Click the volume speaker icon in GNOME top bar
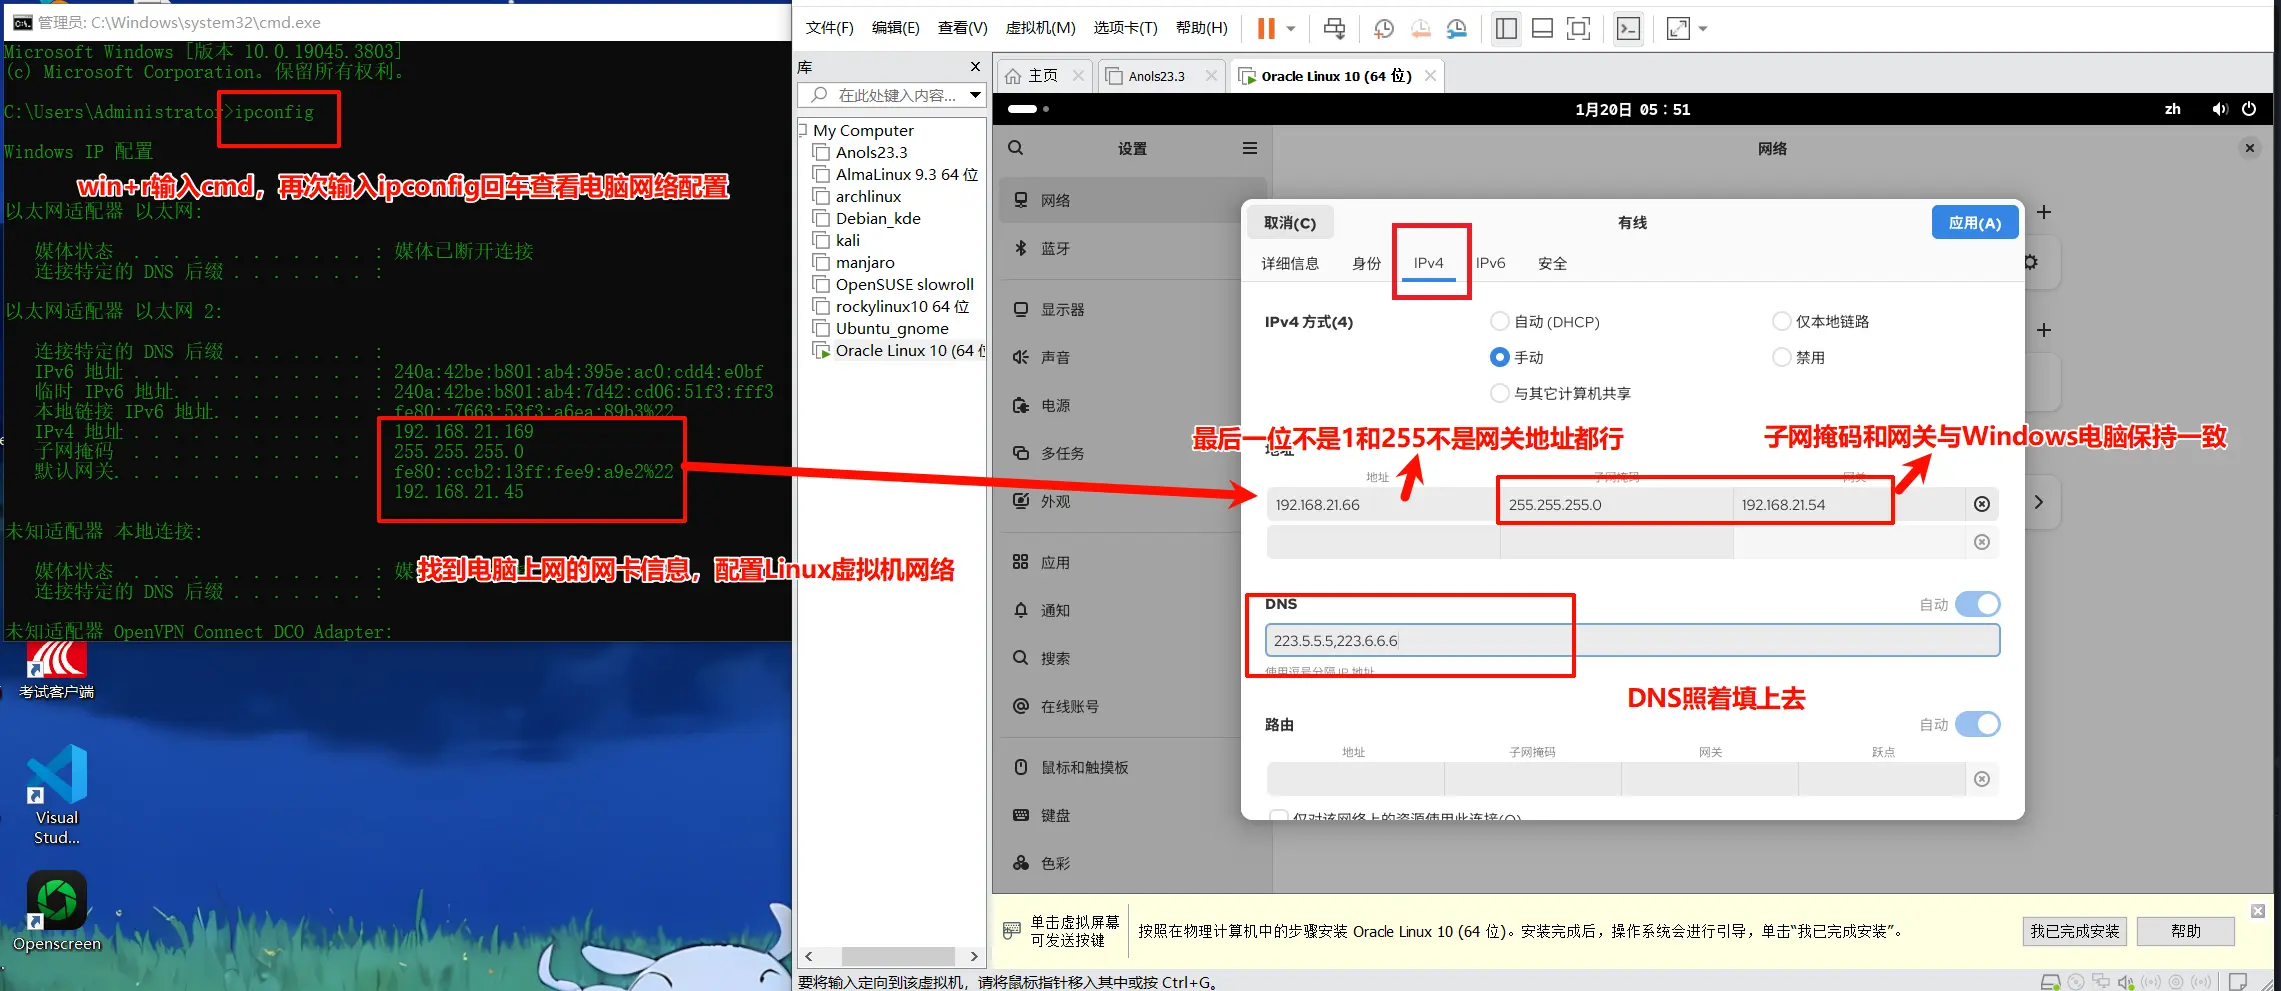This screenshot has width=2281, height=991. coord(2219,109)
